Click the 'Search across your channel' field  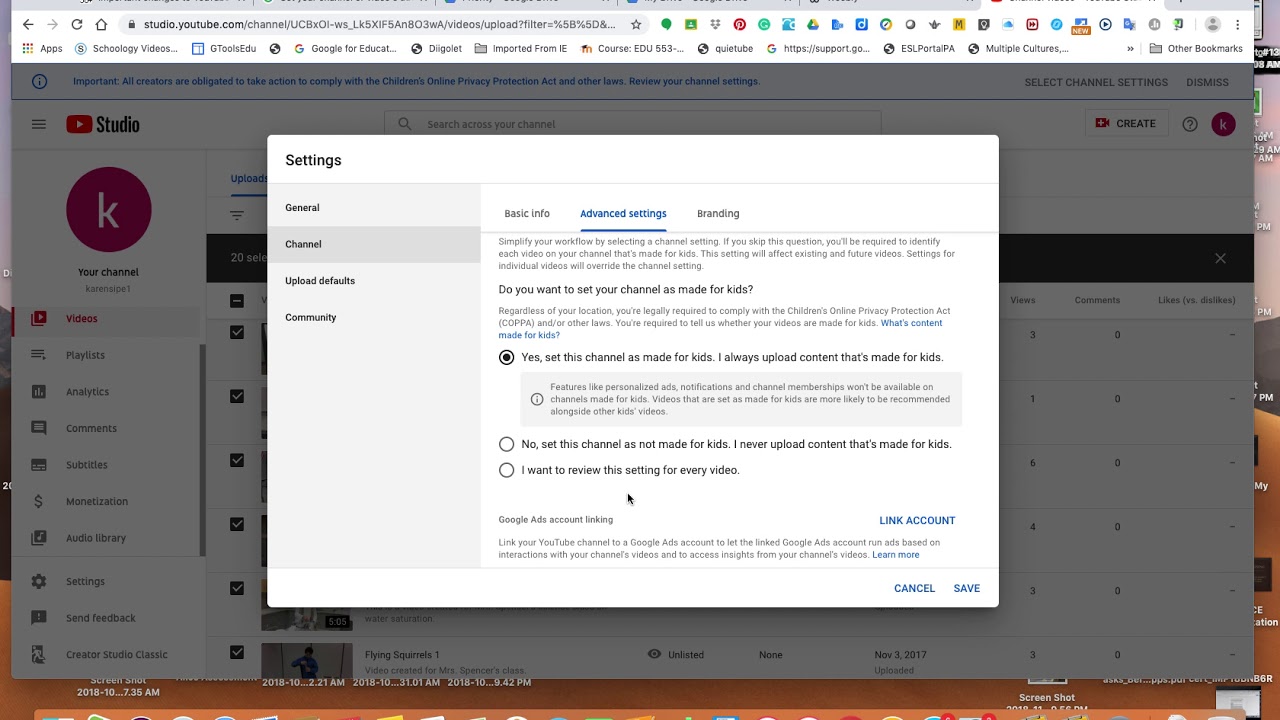click(x=633, y=124)
